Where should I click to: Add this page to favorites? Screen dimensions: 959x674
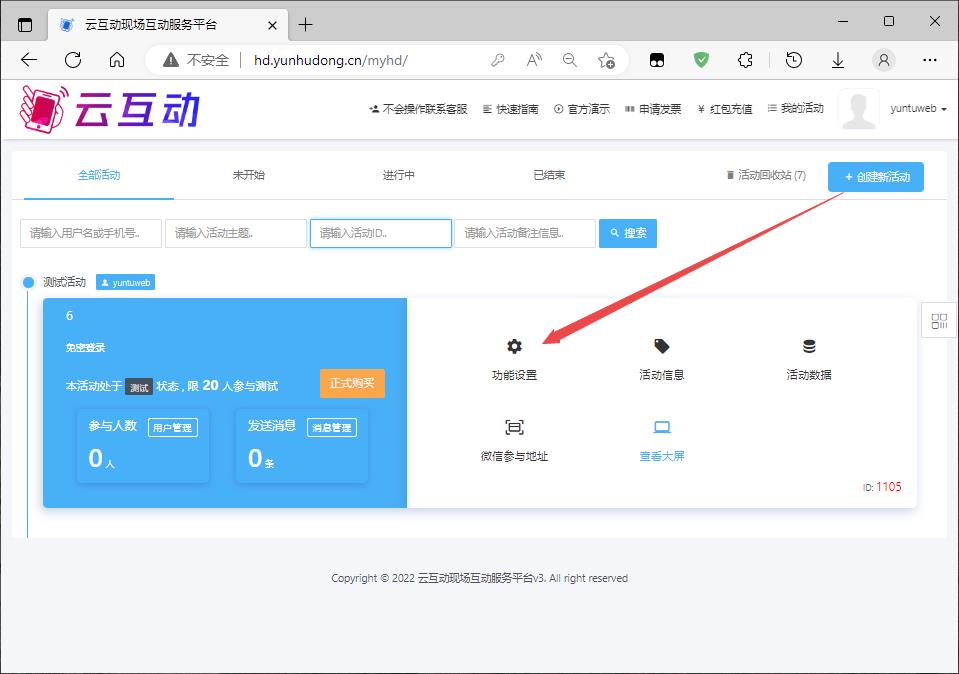[x=606, y=60]
